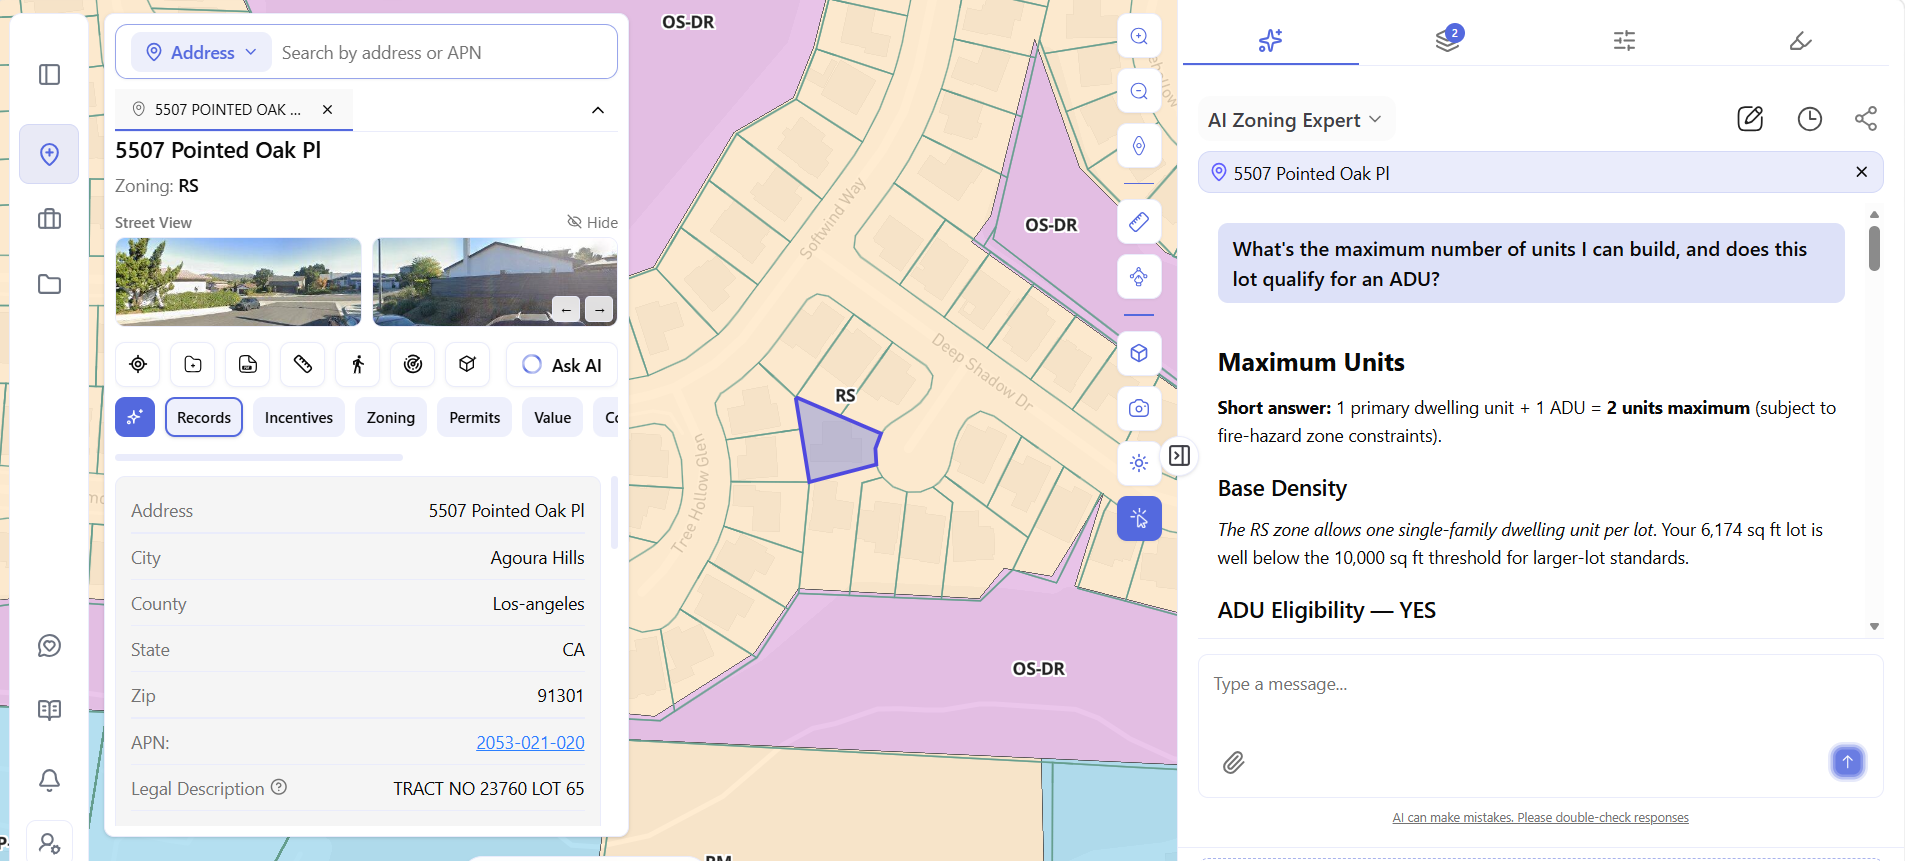Select the Incentives tab

point(299,417)
